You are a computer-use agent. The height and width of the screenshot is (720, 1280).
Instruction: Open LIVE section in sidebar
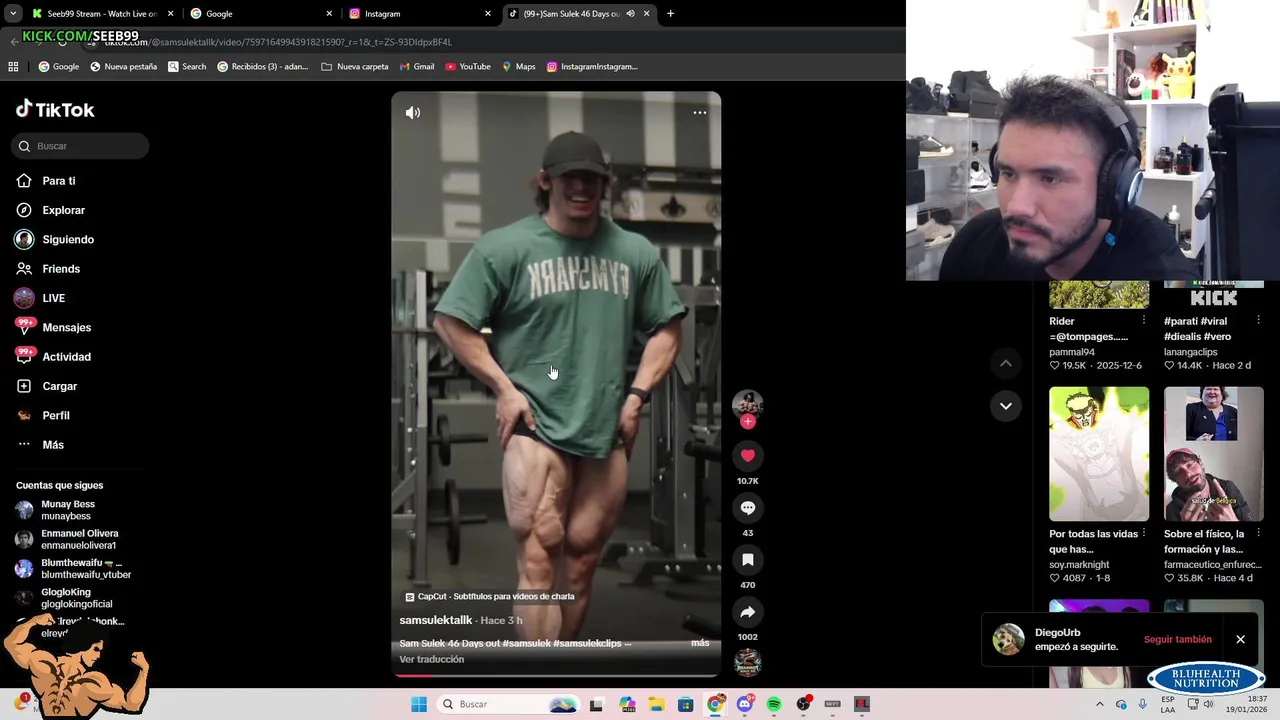[53, 298]
